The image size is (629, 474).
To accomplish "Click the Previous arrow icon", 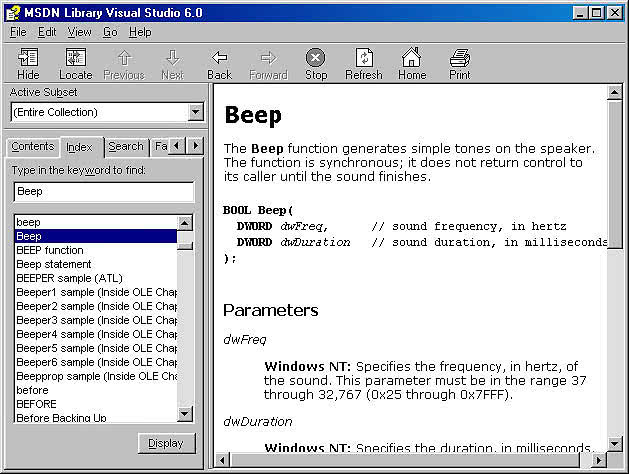I will coord(124,58).
